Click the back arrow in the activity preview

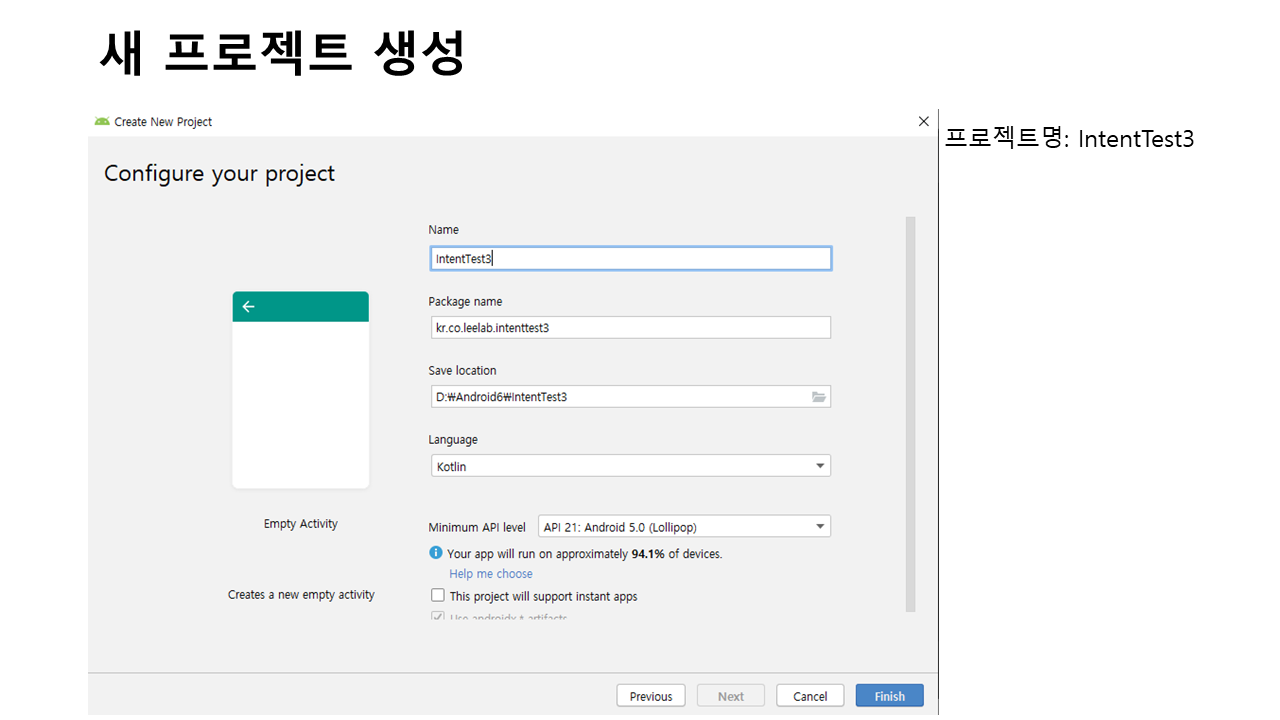pyautogui.click(x=249, y=307)
